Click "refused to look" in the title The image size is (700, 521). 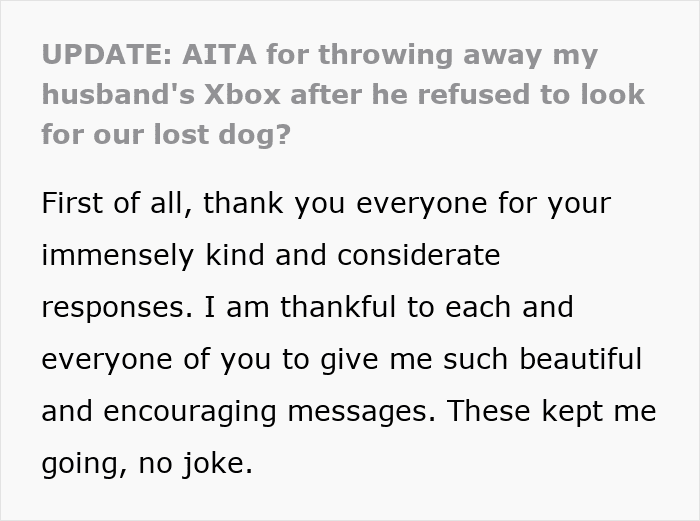[x=540, y=95]
